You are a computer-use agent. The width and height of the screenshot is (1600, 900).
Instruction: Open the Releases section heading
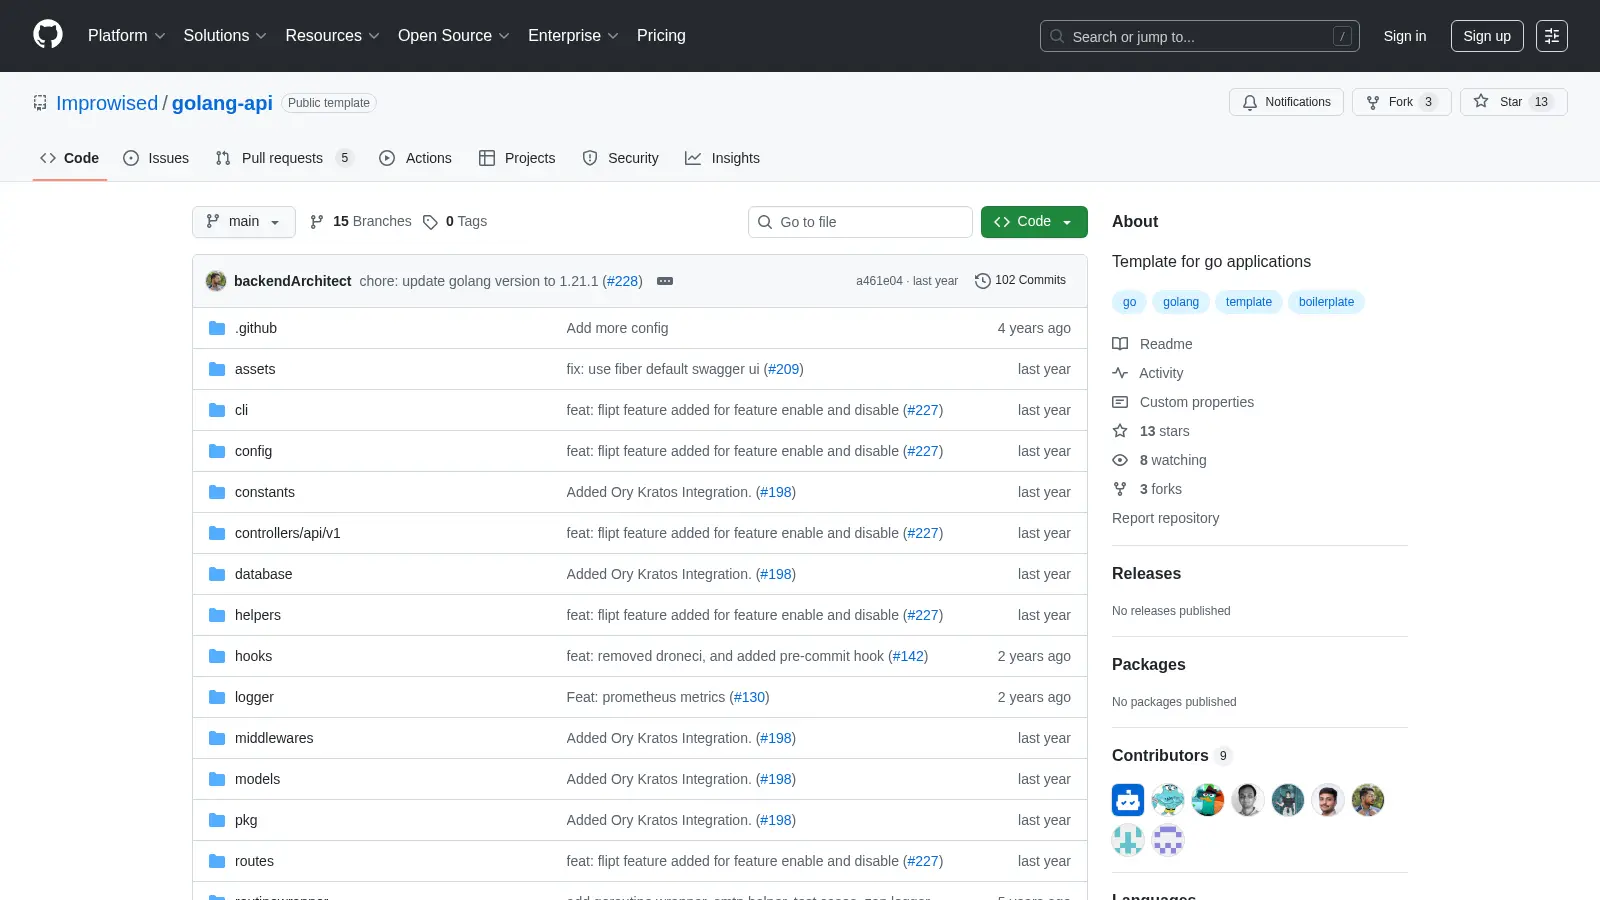1146,574
